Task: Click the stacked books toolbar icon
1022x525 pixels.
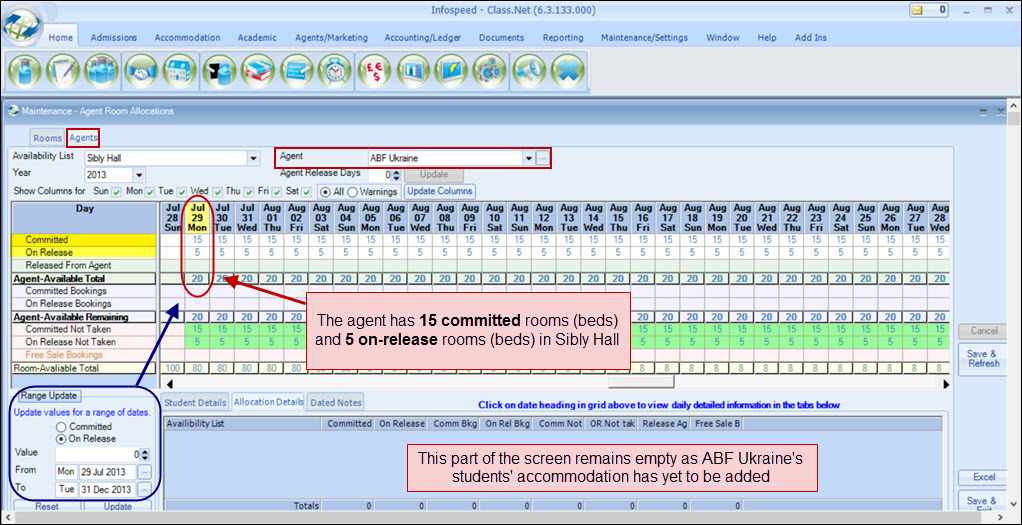Action: 257,72
